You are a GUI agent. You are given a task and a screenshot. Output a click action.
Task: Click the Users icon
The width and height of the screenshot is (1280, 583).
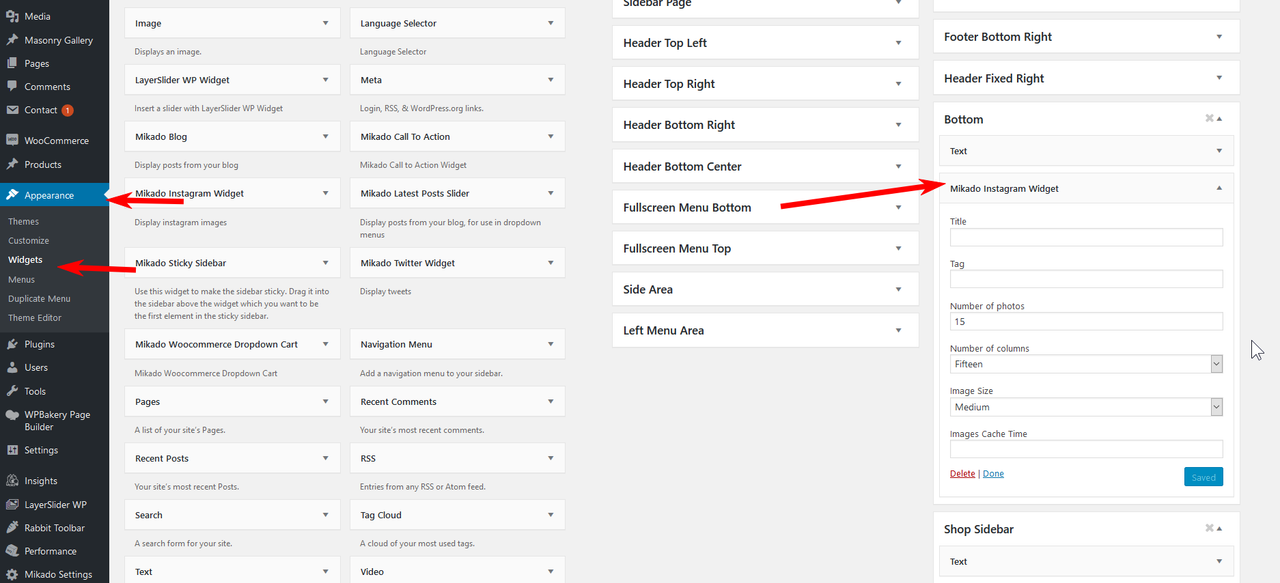[12, 368]
